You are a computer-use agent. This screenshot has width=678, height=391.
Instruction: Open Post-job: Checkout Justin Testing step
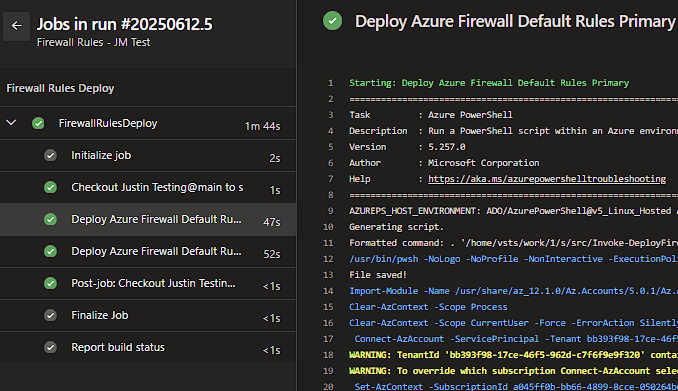click(148, 283)
